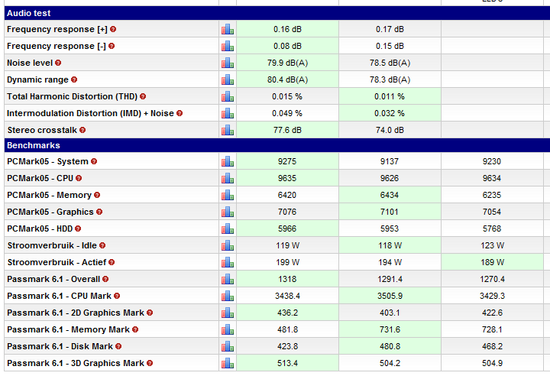The image size is (550, 376).
Task: Open help icon beside Total Harmonic Distortion (THD)
Action: click(143, 96)
